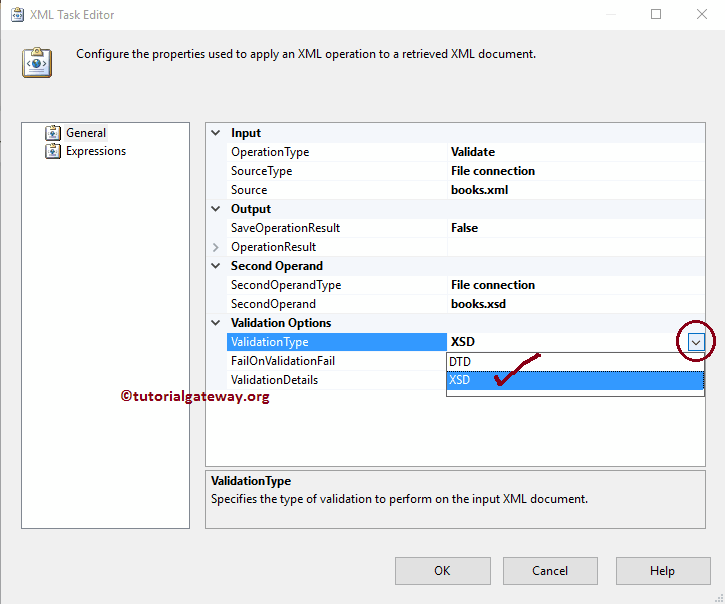The height and width of the screenshot is (604, 725).
Task: Select the SaveOperationResult property label
Action: click(x=285, y=228)
